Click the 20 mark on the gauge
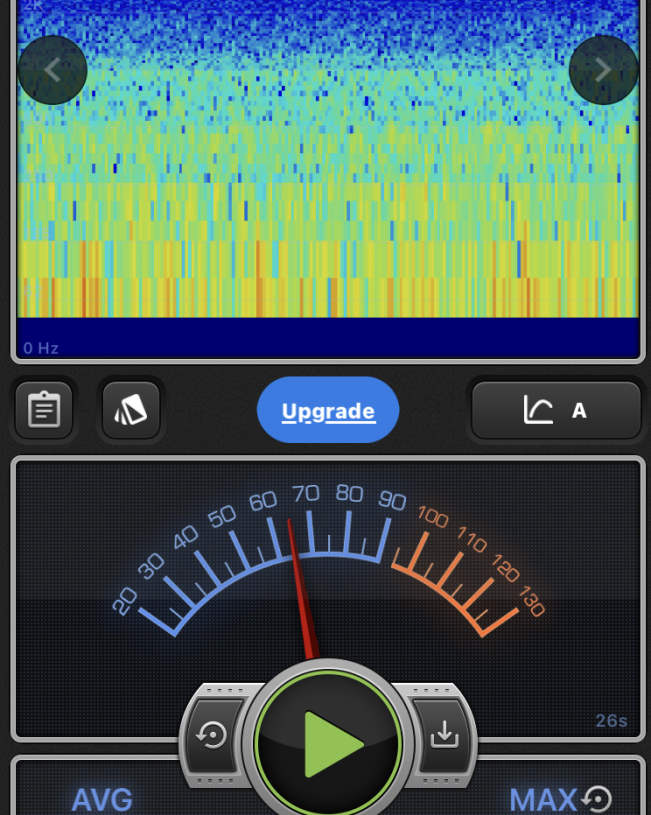This screenshot has height=815, width=651. tap(124, 601)
